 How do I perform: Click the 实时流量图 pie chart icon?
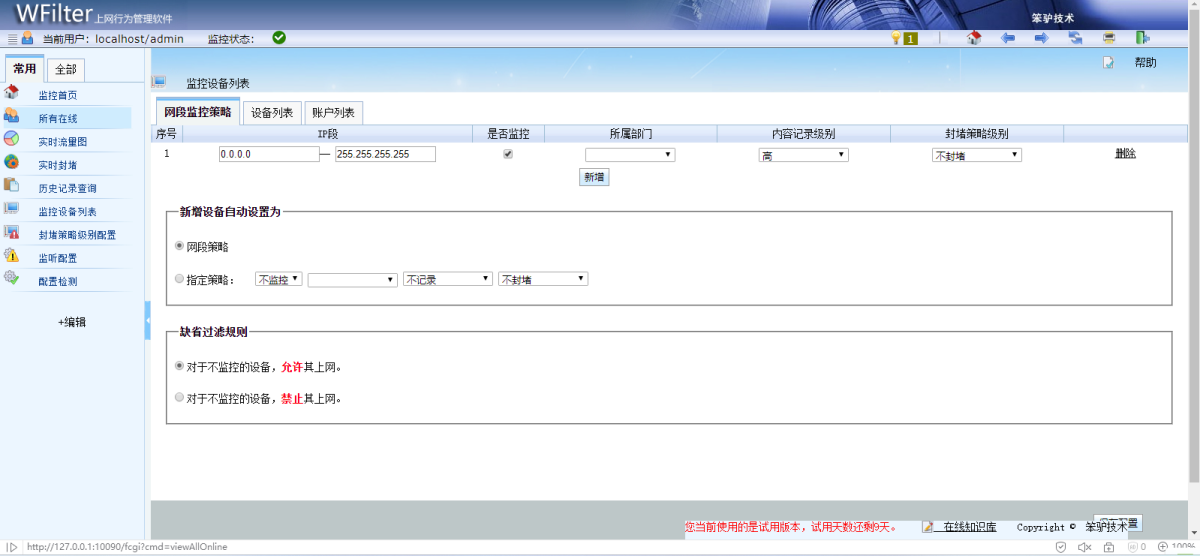[x=12, y=139]
